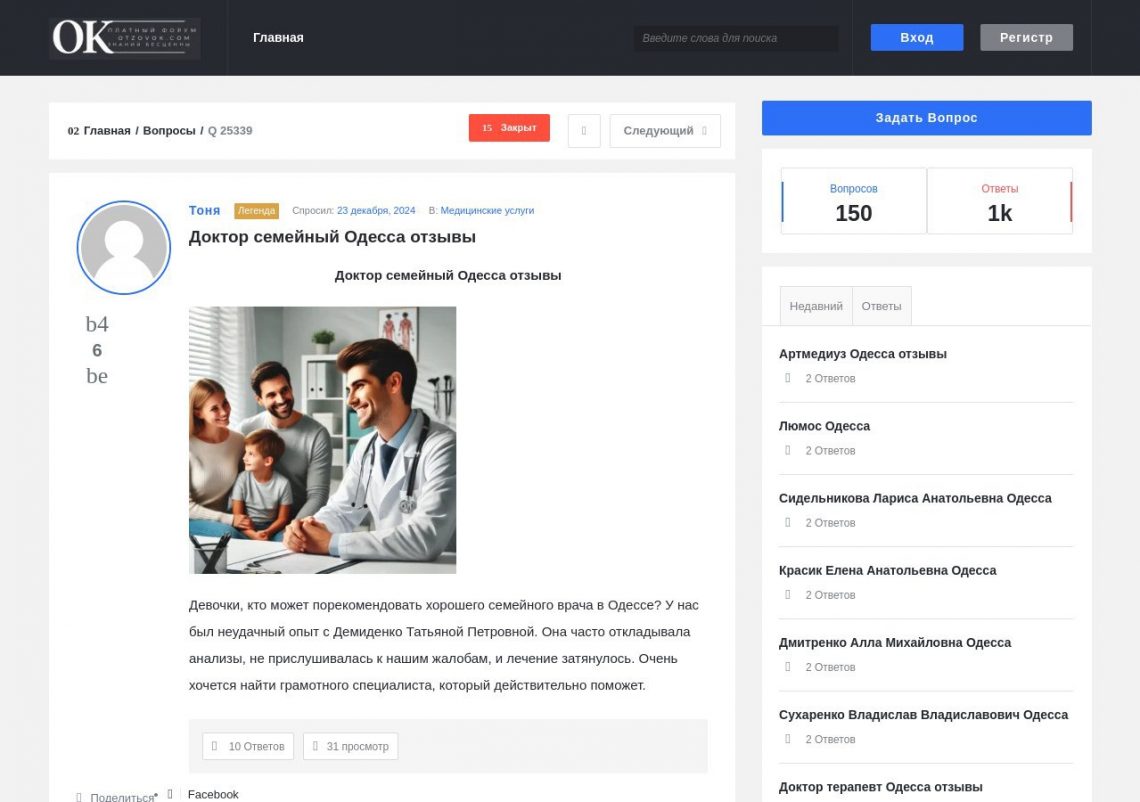The height and width of the screenshot is (802, 1140).
Task: Click Тоня's profile avatar
Action: 124,248
